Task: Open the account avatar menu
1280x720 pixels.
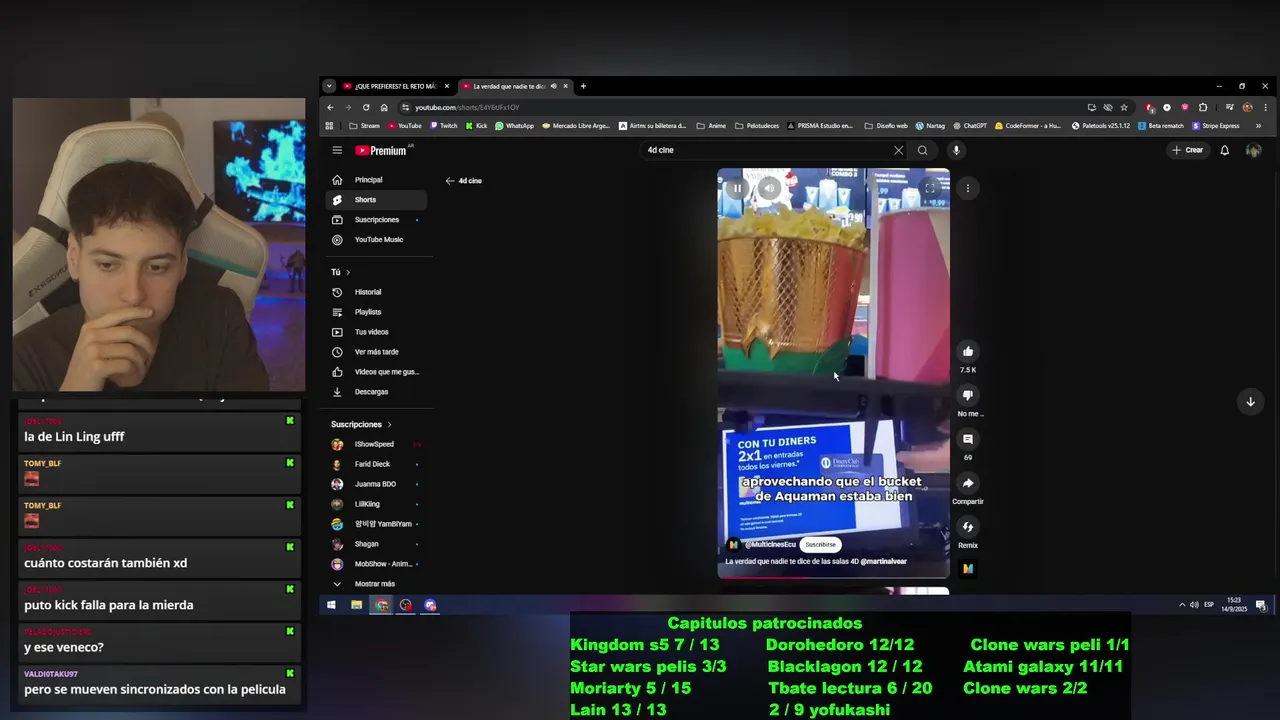Action: pos(1253,150)
